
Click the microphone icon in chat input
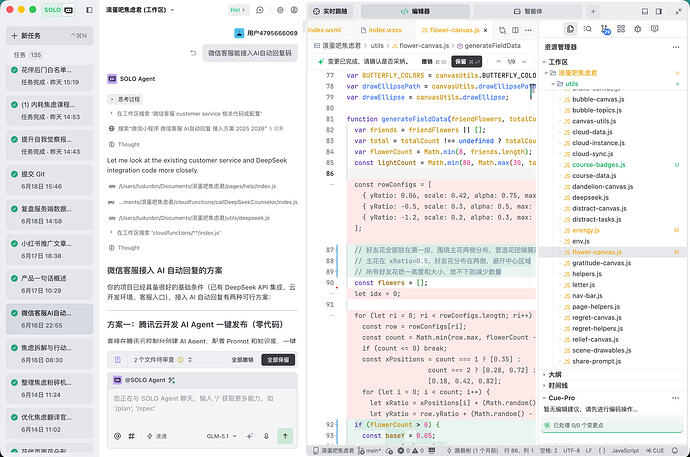266,436
